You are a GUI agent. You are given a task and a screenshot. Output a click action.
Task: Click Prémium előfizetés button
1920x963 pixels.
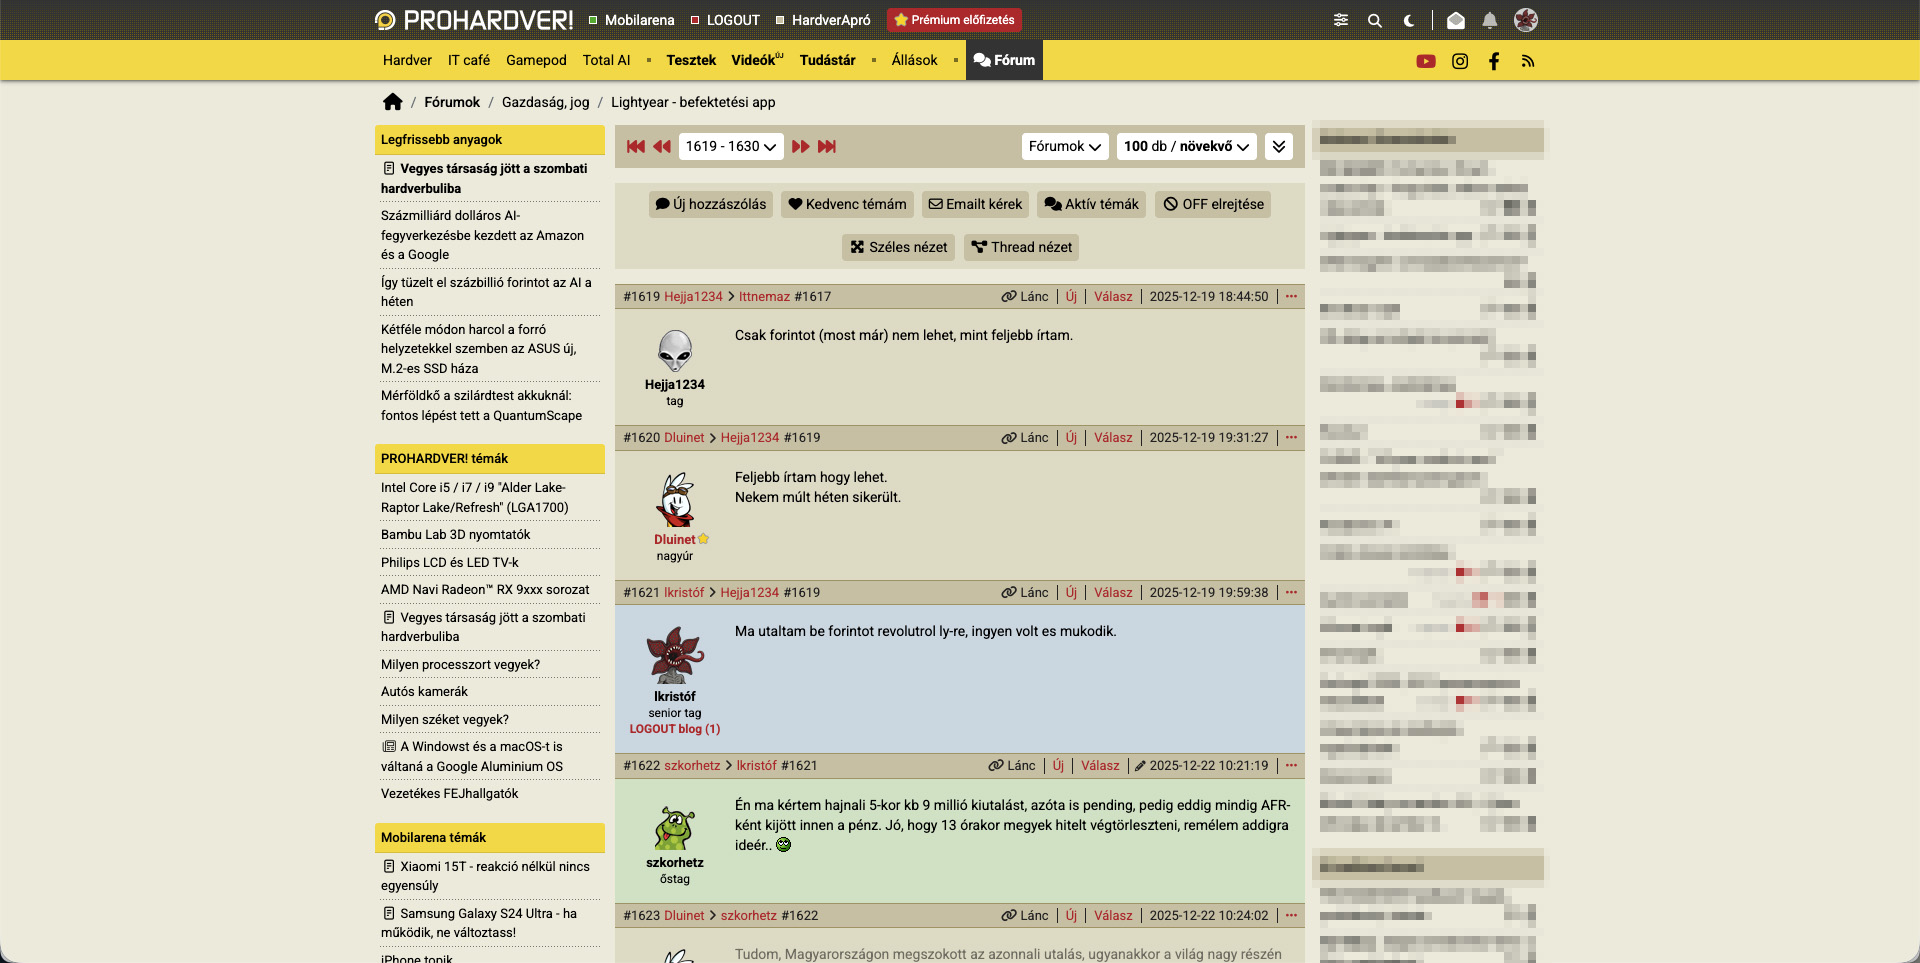[954, 20]
